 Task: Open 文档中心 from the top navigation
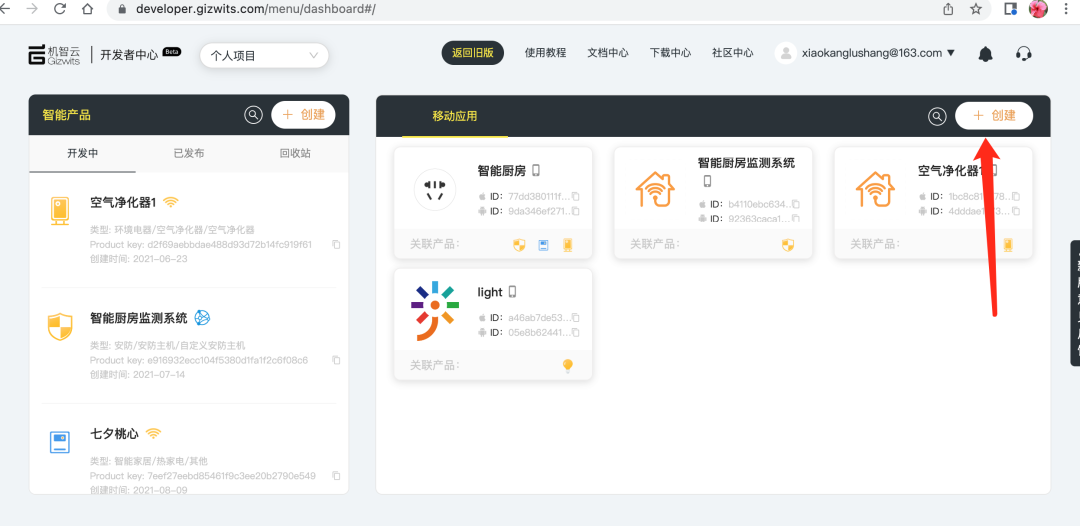608,53
